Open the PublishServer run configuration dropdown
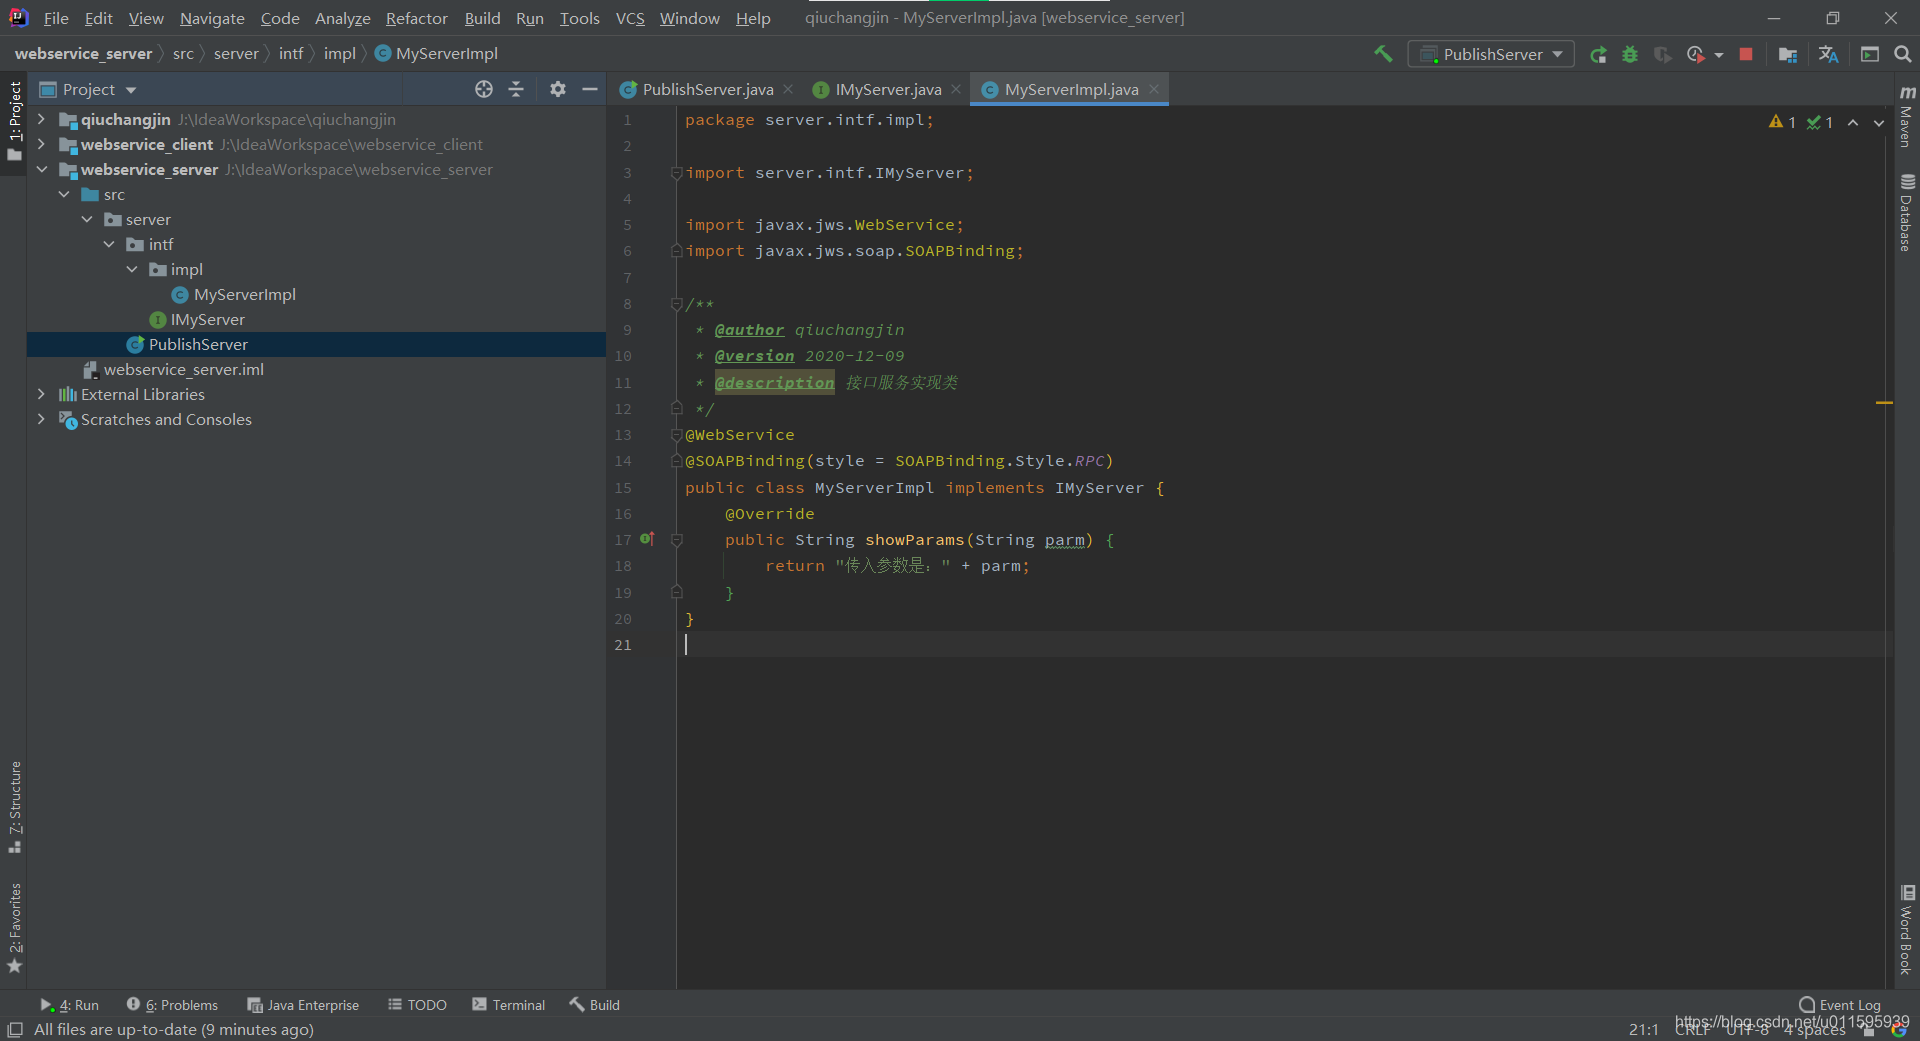The height and width of the screenshot is (1041, 1920). pos(1559,54)
